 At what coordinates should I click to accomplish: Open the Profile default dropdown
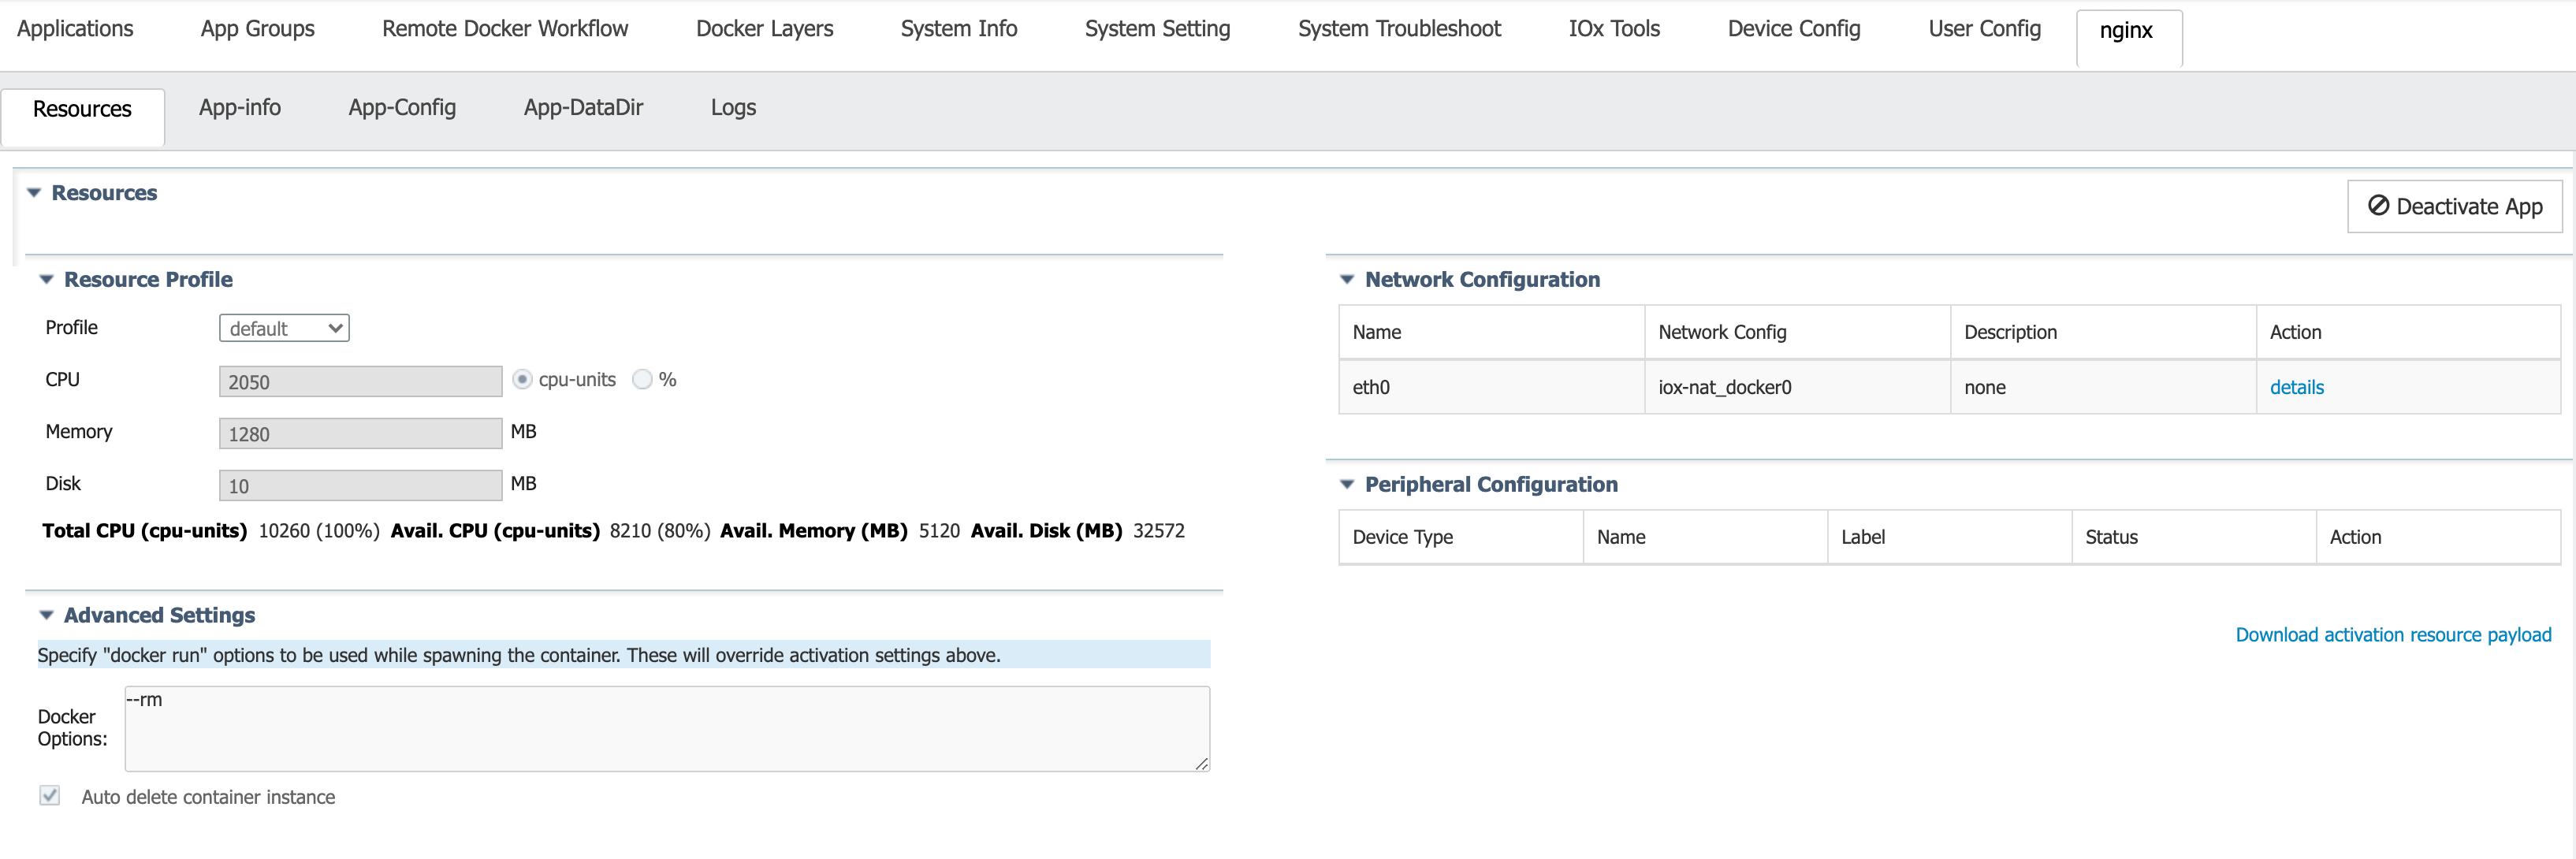pyautogui.click(x=284, y=328)
